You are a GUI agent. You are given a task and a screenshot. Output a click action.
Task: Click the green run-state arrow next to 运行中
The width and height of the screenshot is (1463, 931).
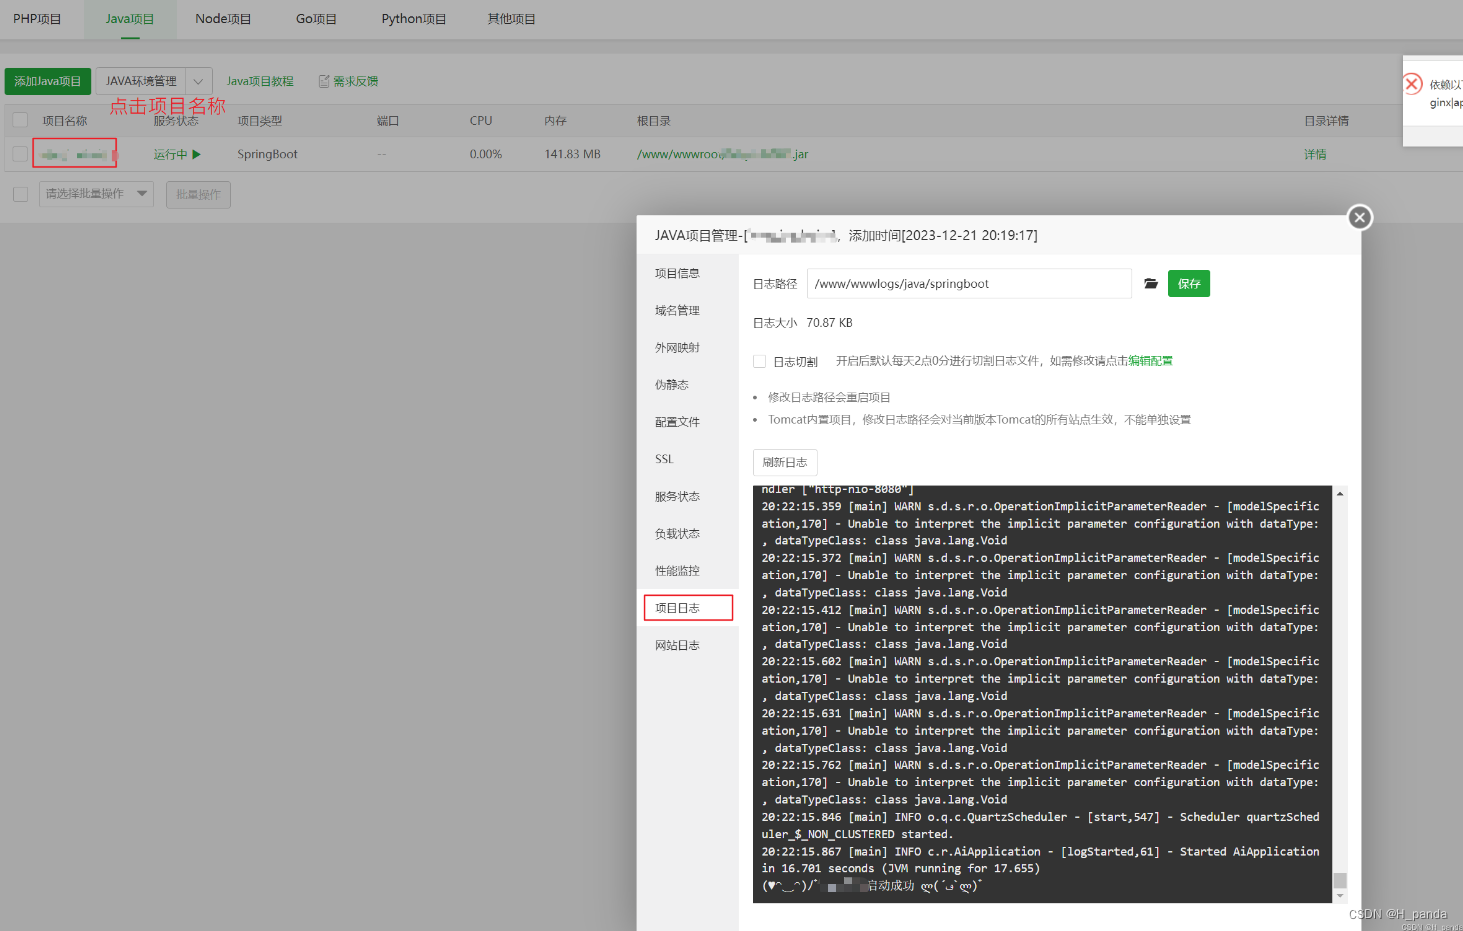click(x=197, y=154)
